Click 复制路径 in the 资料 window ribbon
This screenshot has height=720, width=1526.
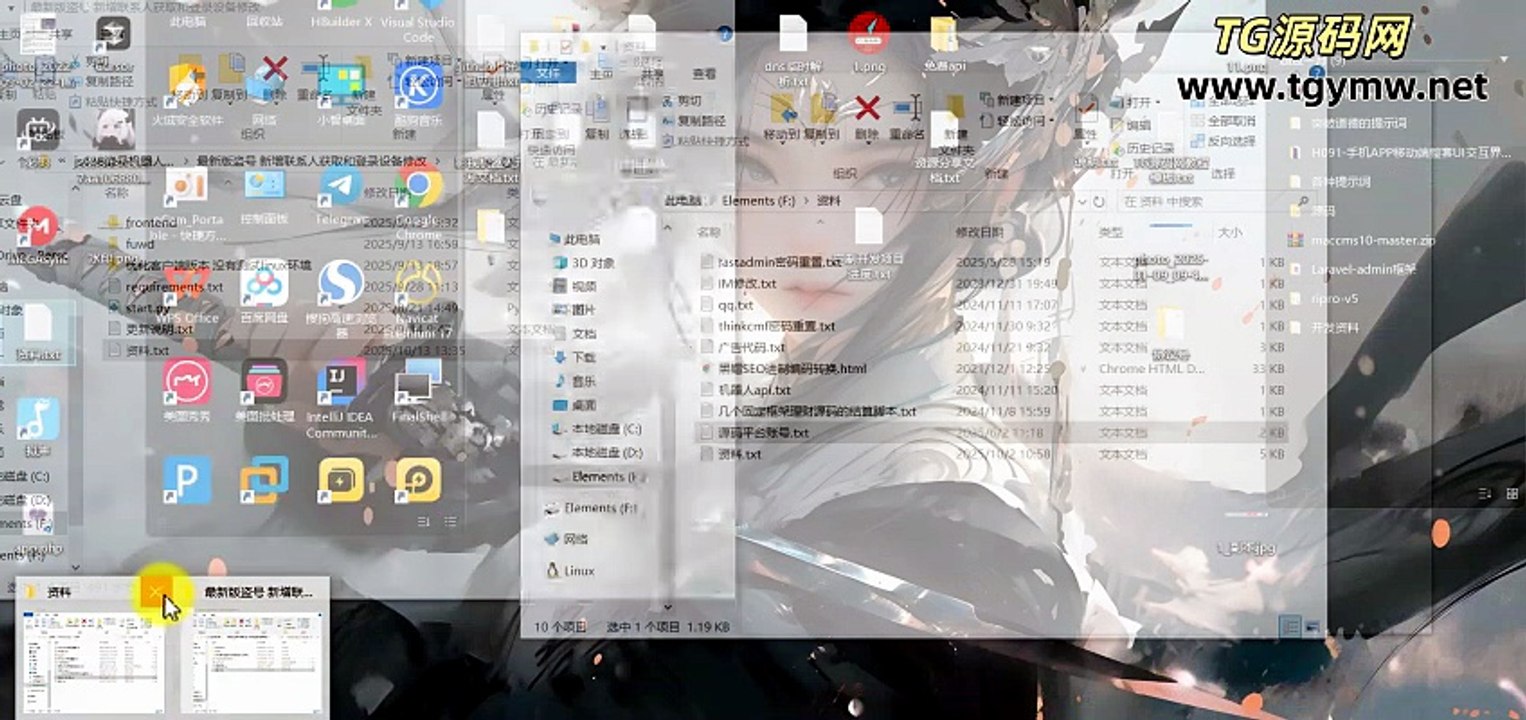(693, 120)
